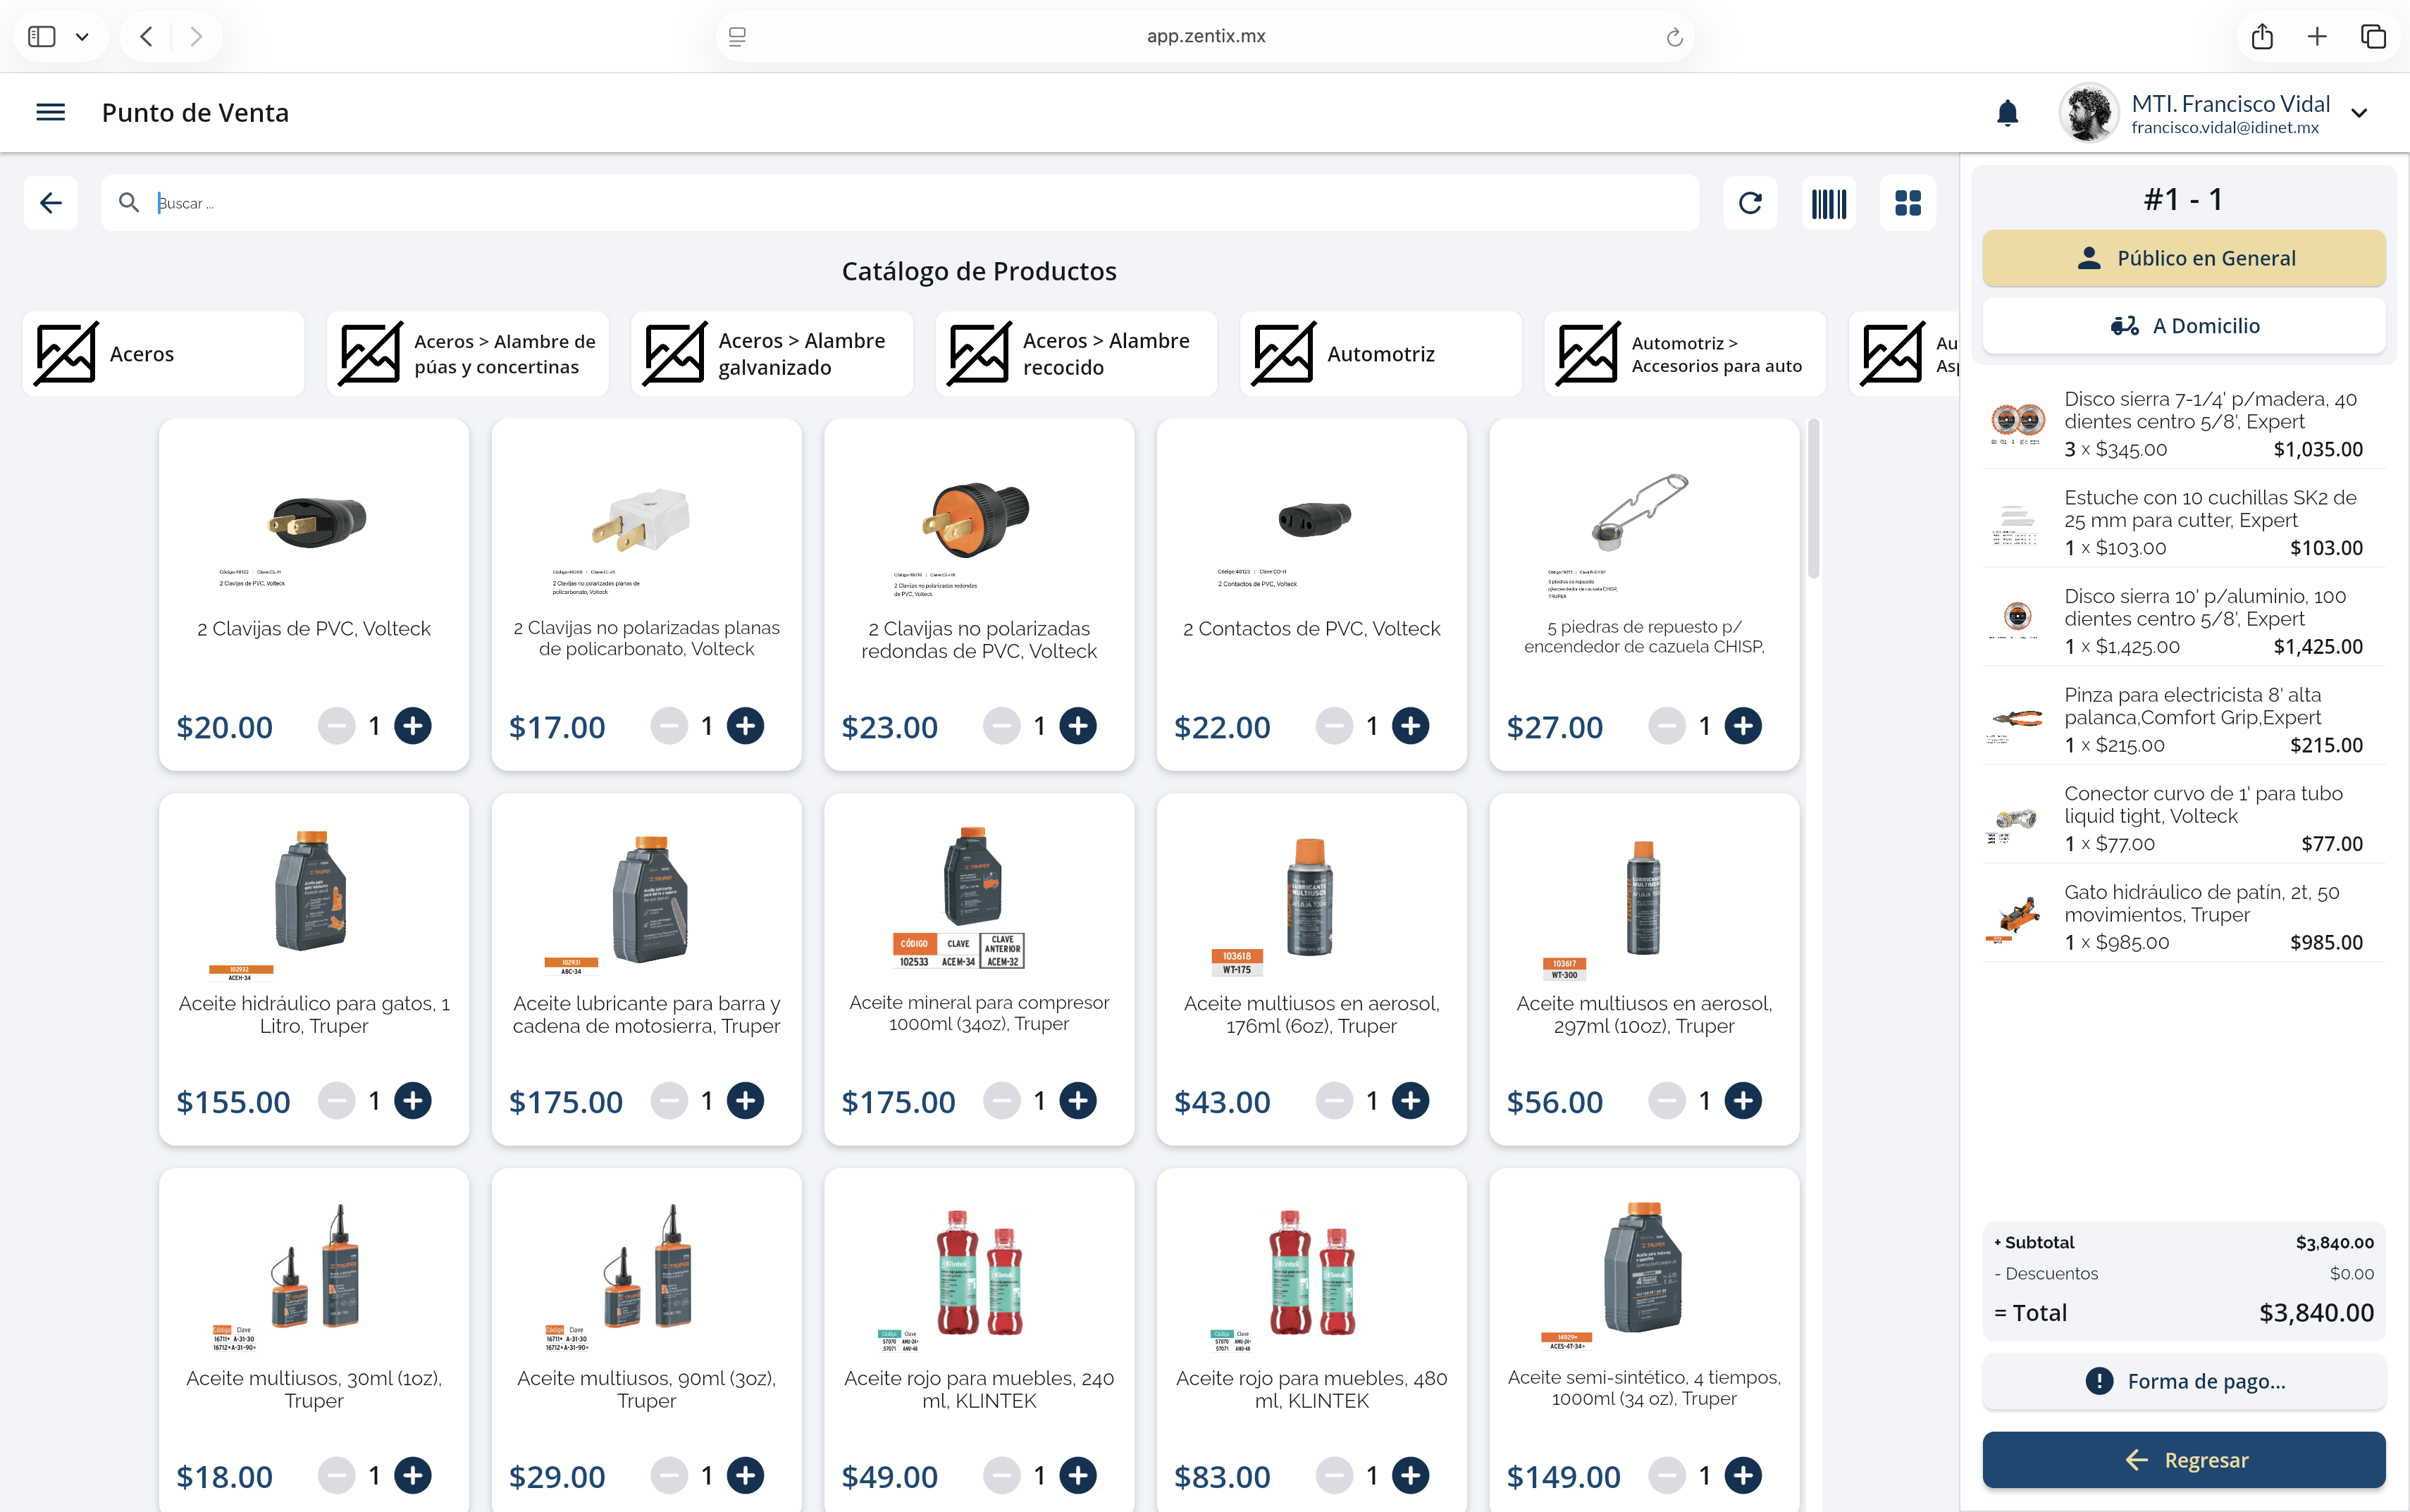2410x1512 pixels.
Task: Expand the Francisco Vidal user dropdown
Action: pos(2359,113)
